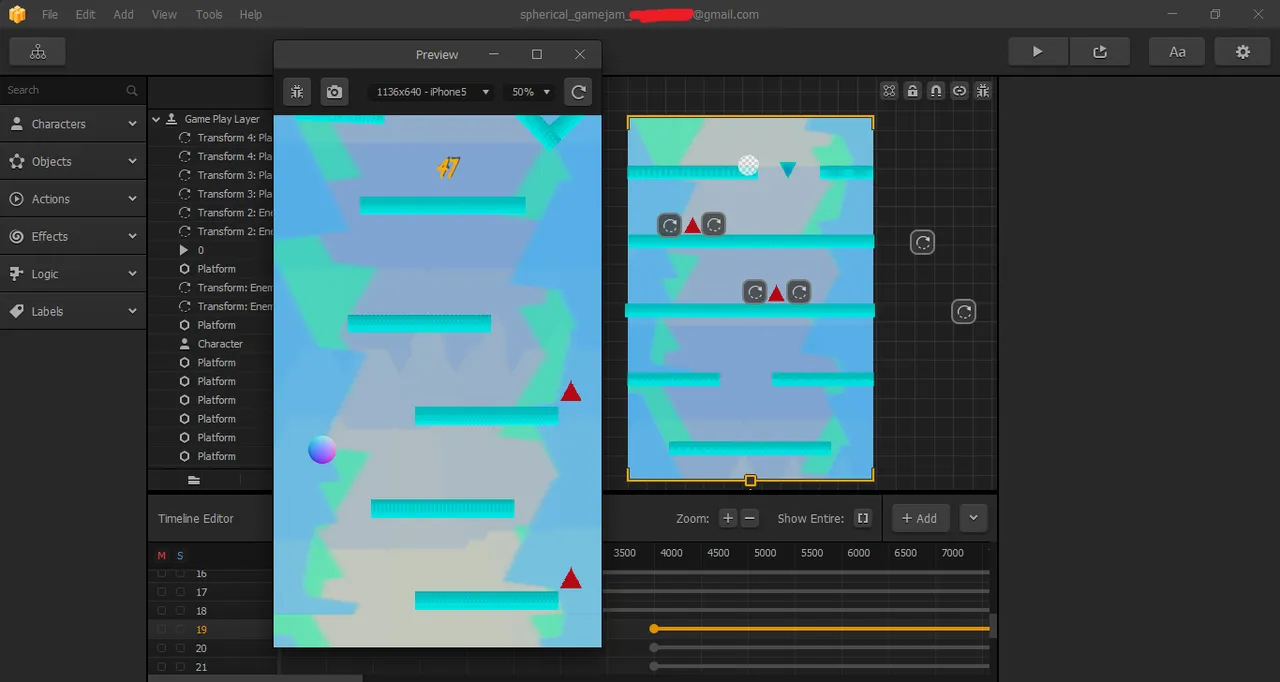The height and width of the screenshot is (682, 1280).
Task: Toggle solo checkbox for track 20
Action: (x=180, y=648)
